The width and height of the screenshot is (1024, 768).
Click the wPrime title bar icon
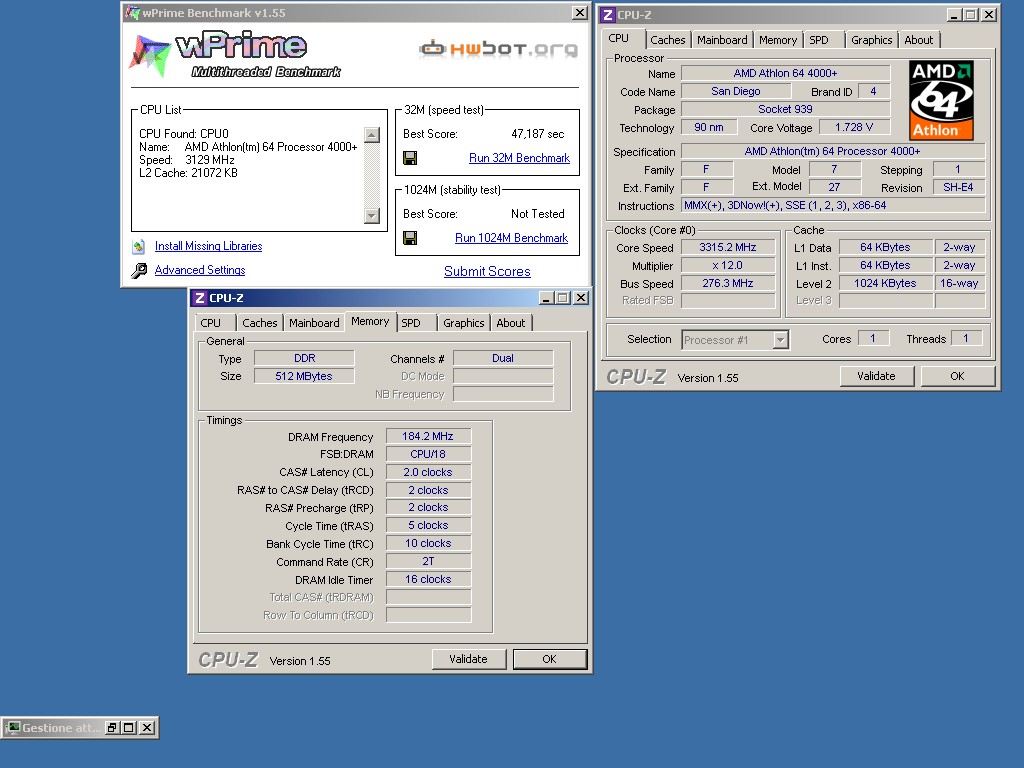tap(133, 12)
